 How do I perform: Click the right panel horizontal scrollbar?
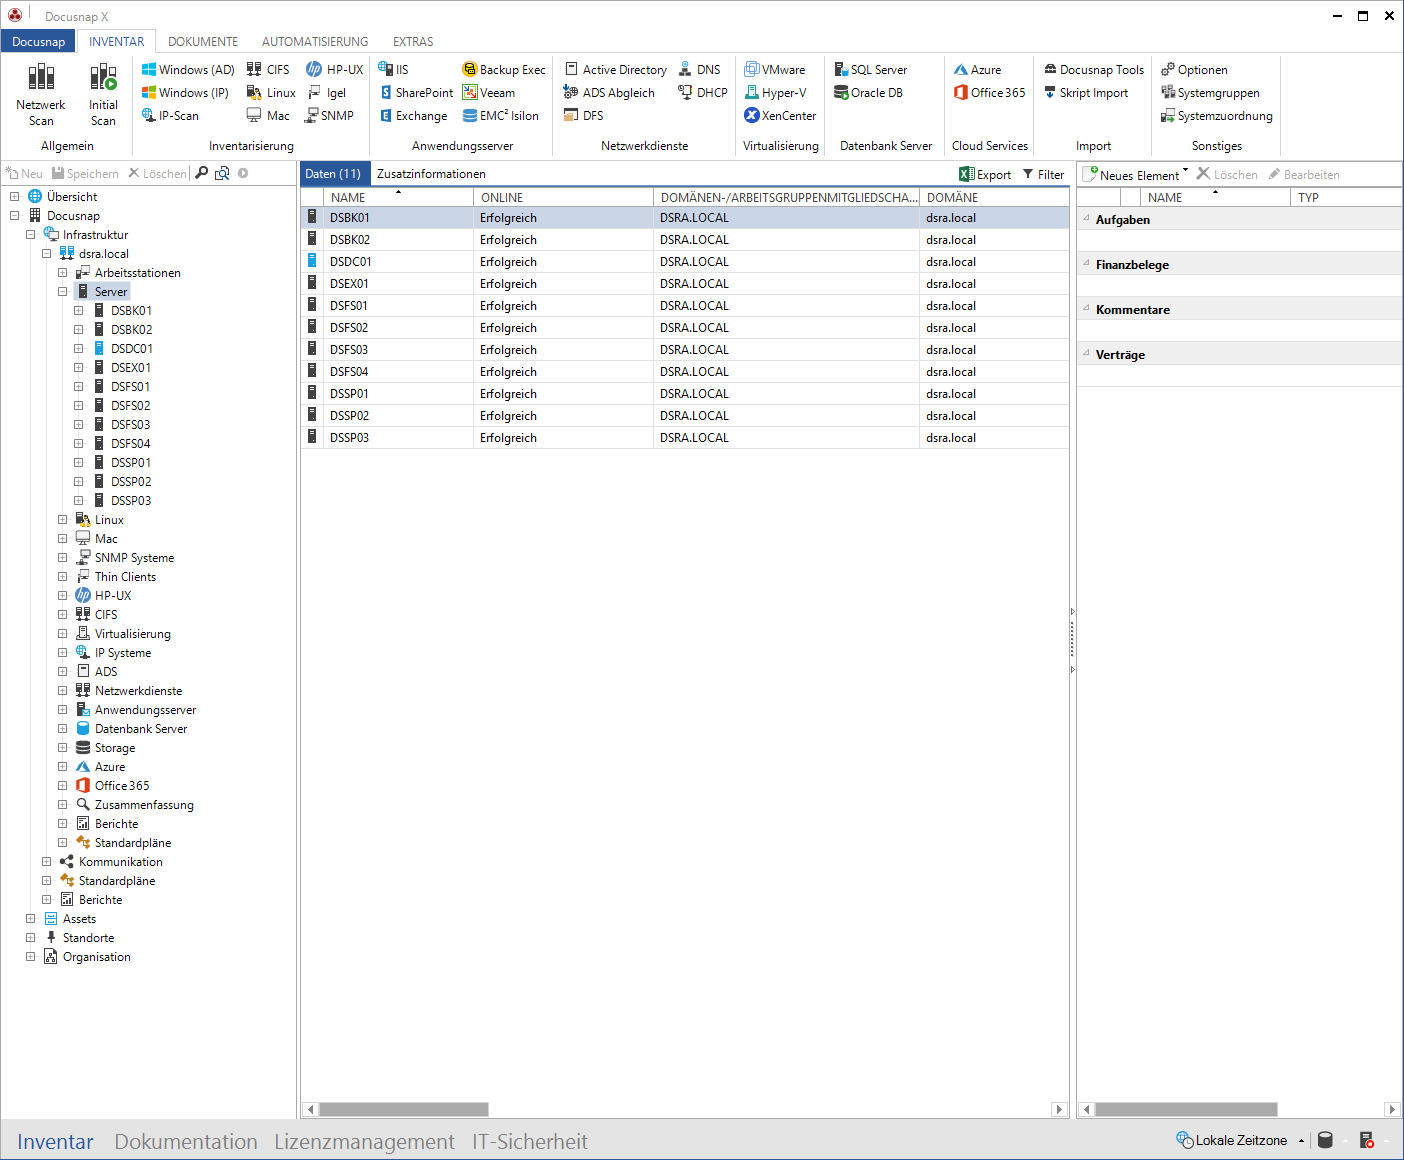click(1186, 1109)
